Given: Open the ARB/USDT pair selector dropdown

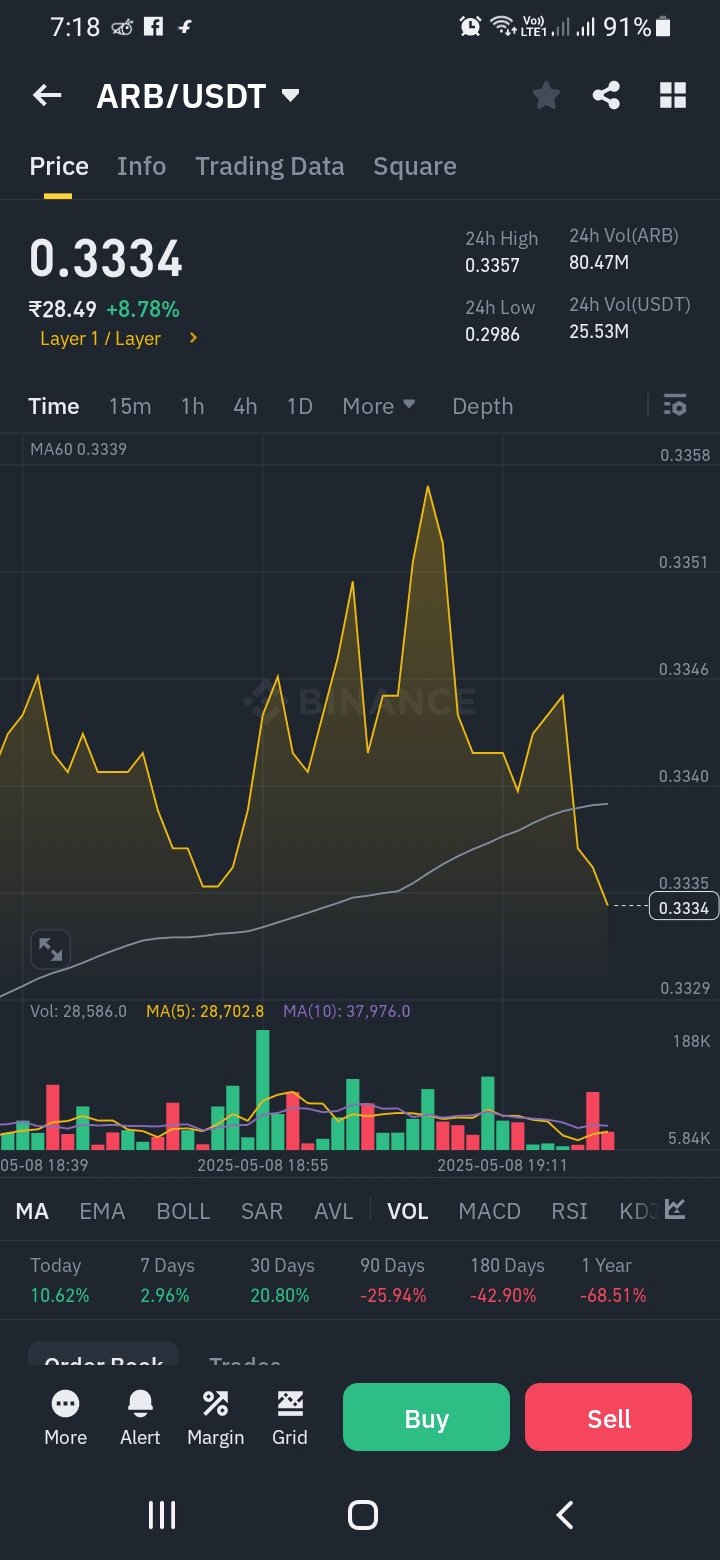Looking at the screenshot, I should pyautogui.click(x=291, y=96).
